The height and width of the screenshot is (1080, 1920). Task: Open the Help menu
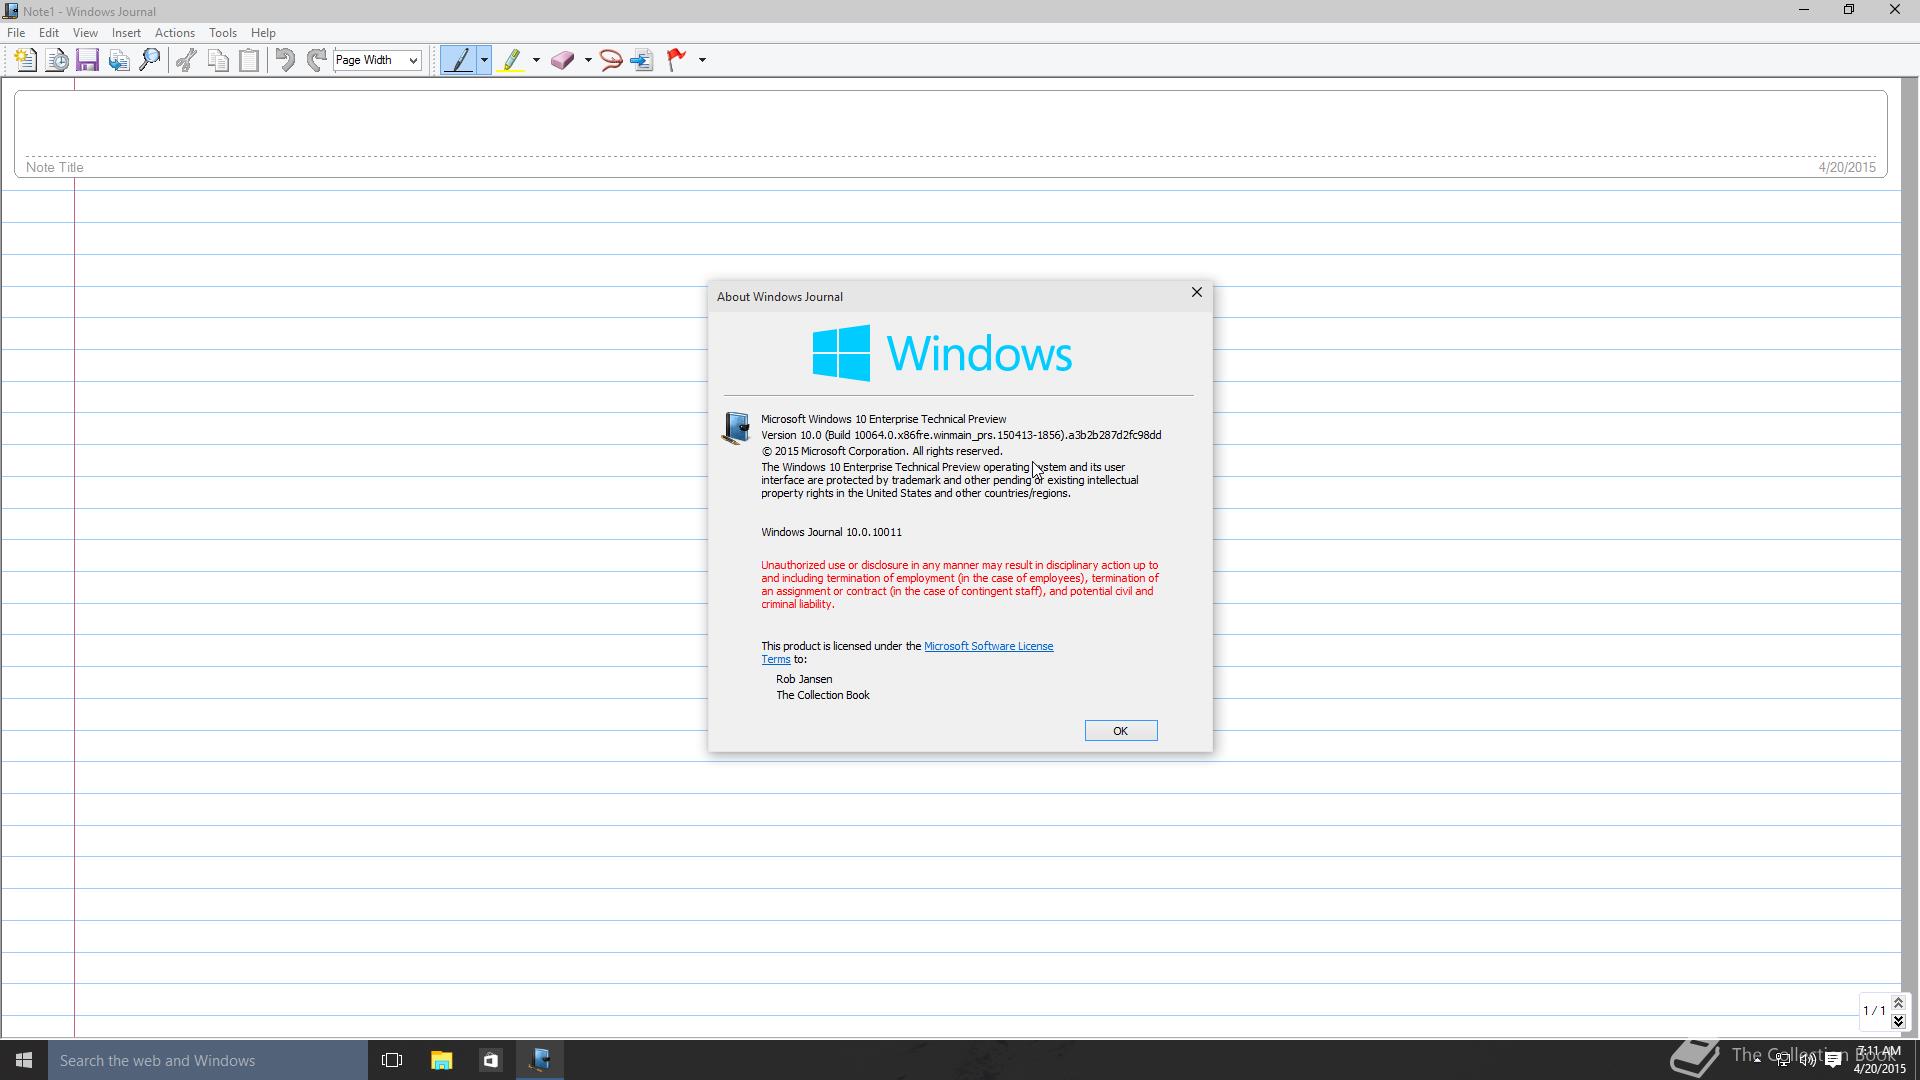263,33
